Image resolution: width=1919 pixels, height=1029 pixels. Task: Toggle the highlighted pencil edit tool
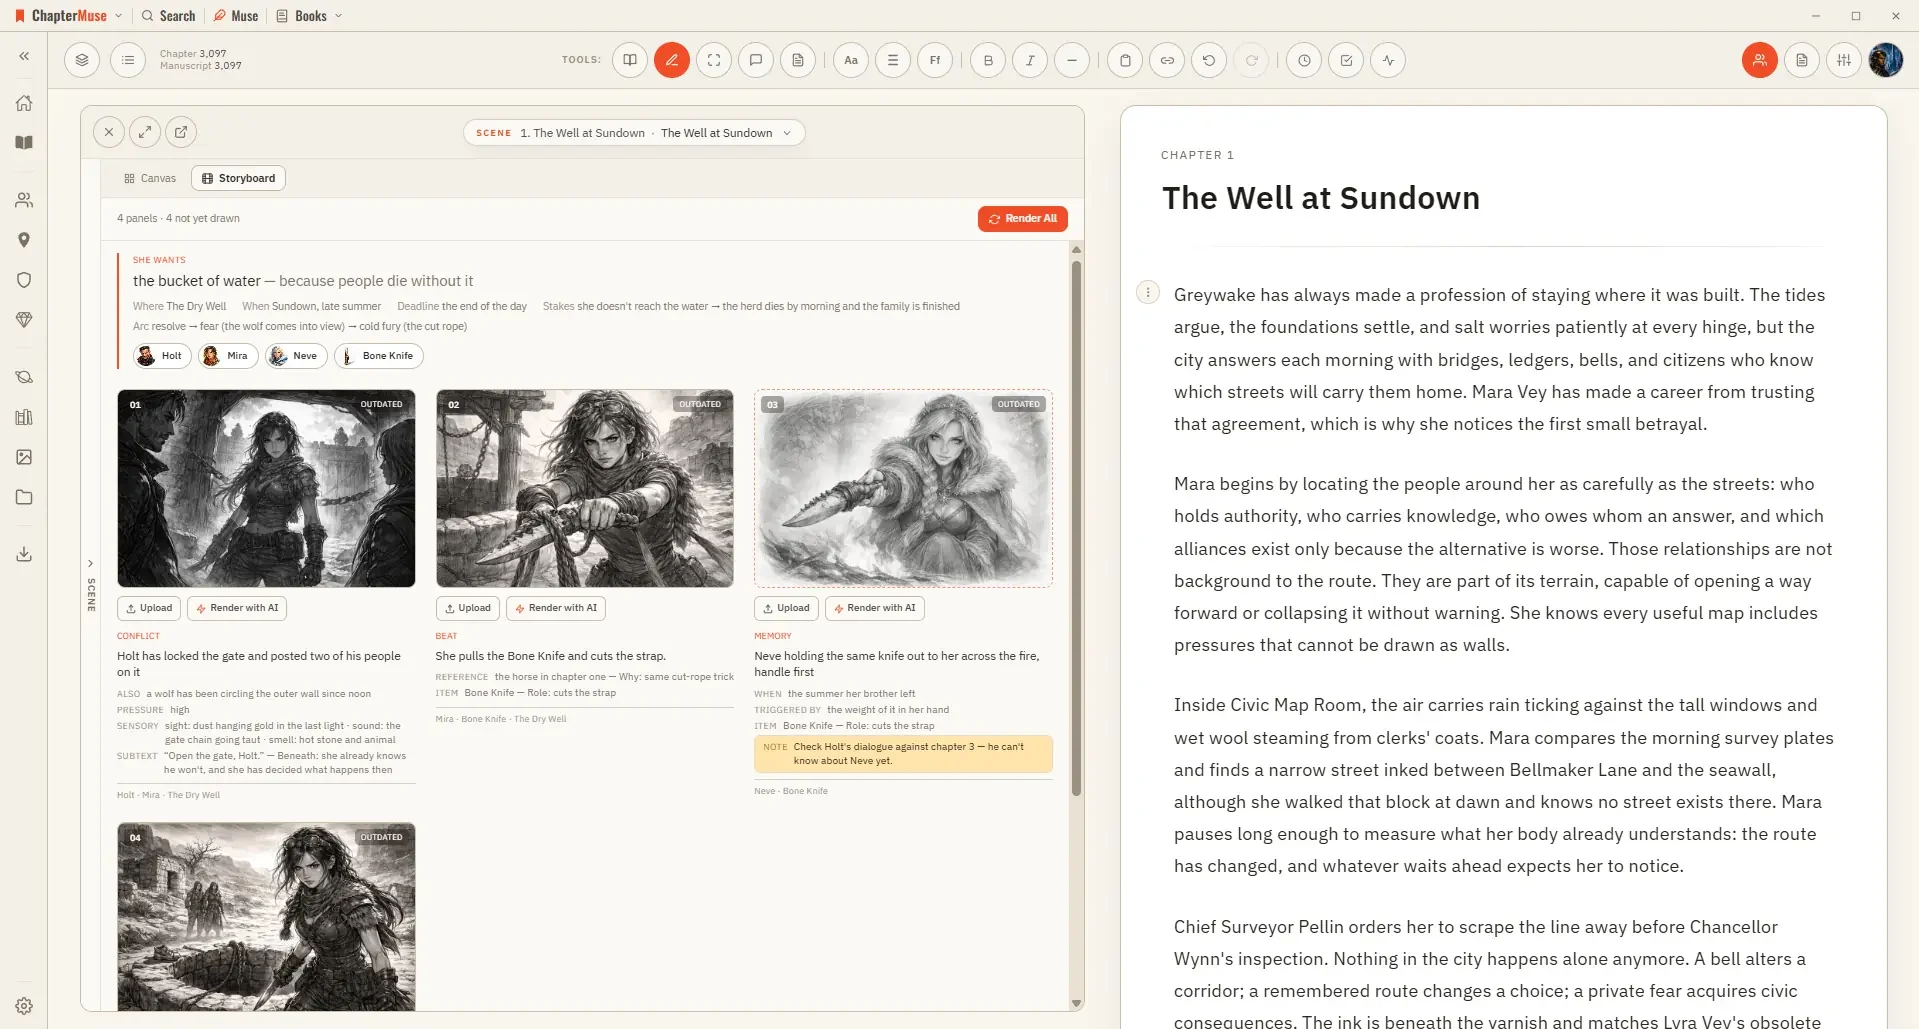tap(672, 60)
